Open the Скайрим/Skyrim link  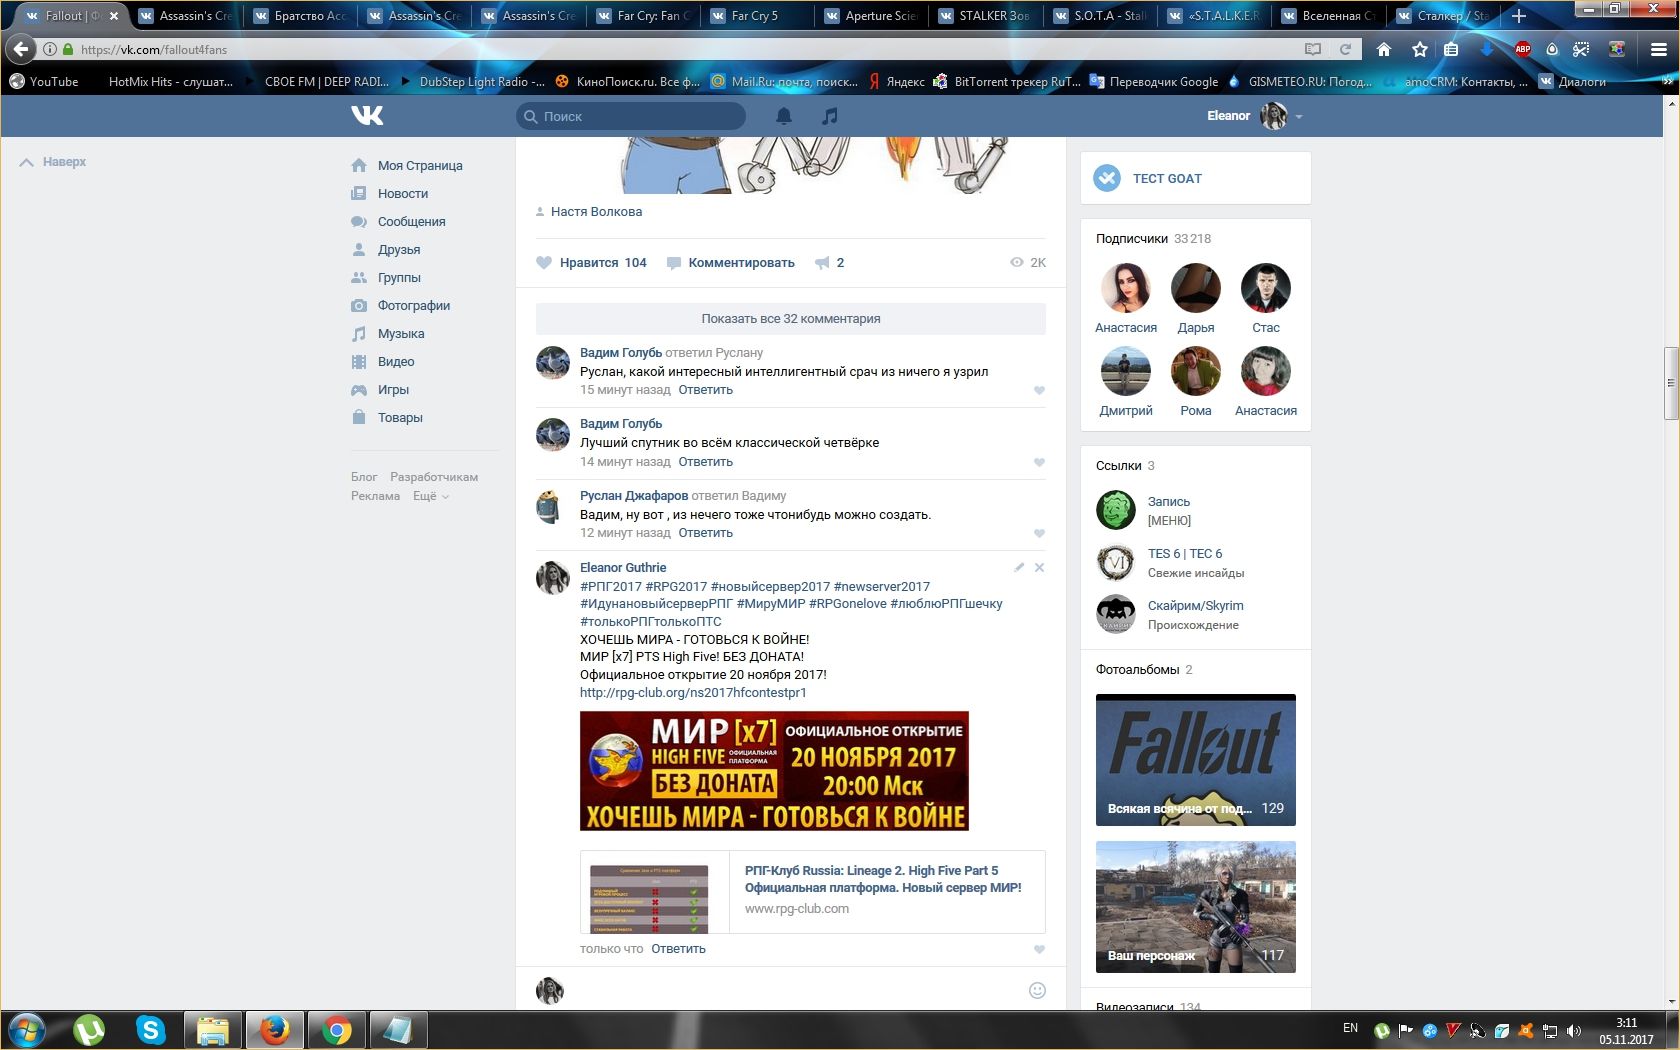[x=1196, y=606]
